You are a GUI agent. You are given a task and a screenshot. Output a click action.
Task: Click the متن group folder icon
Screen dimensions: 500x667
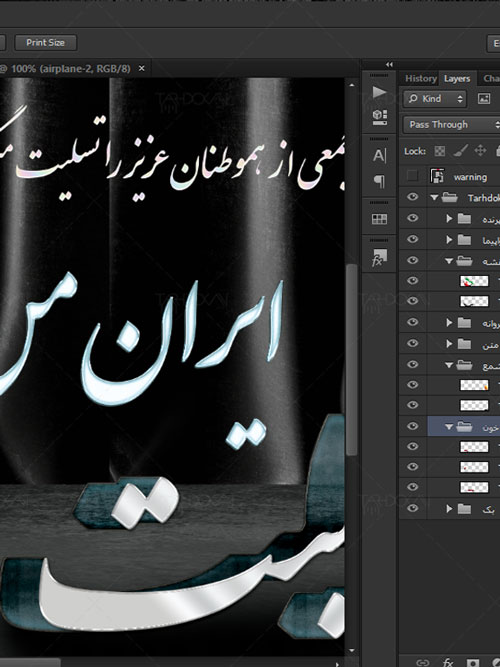(464, 343)
